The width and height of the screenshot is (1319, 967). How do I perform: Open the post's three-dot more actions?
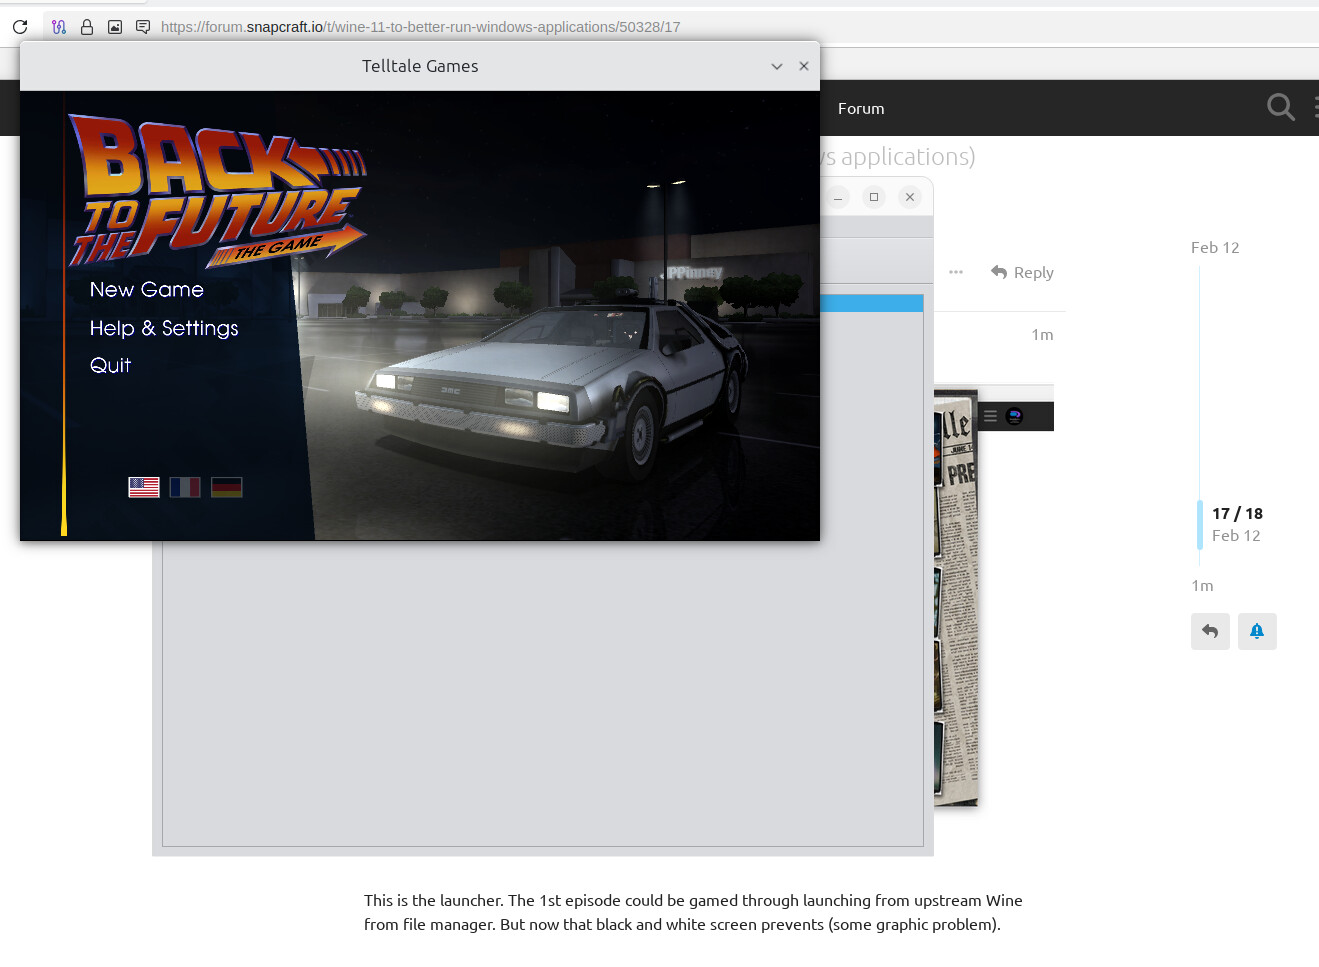[956, 272]
